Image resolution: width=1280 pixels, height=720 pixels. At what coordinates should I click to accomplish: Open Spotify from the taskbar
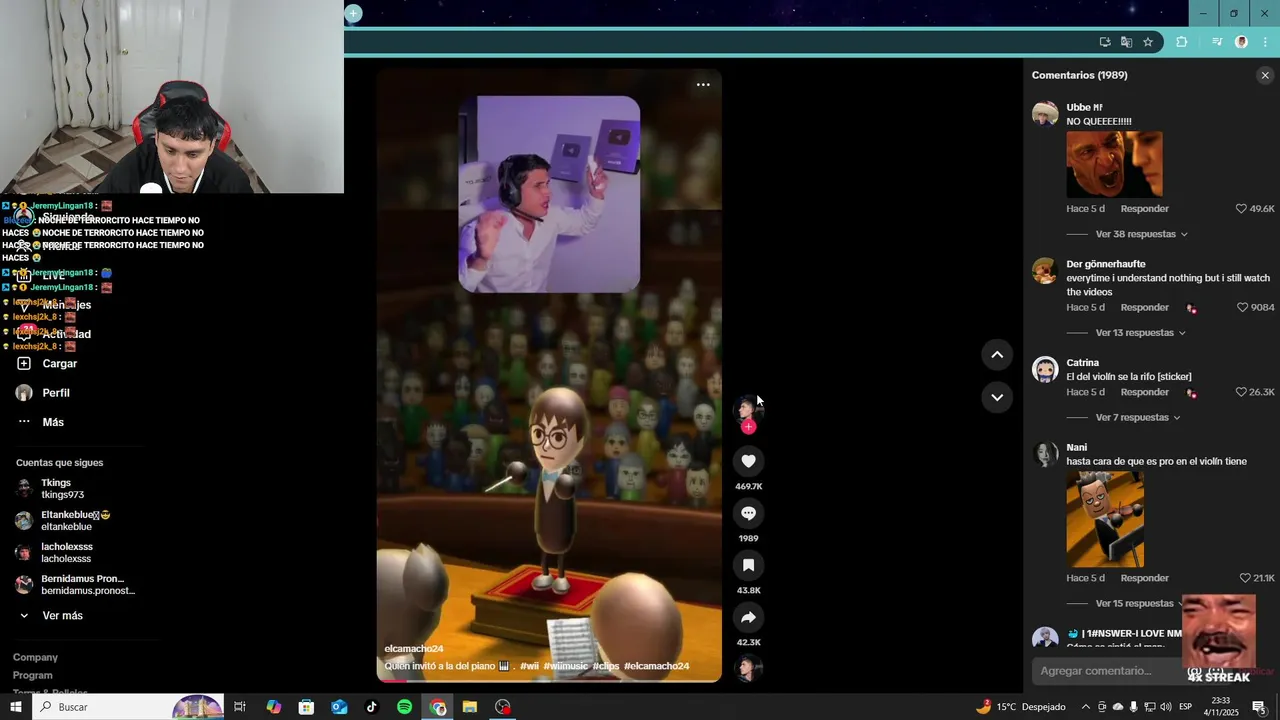tap(404, 707)
